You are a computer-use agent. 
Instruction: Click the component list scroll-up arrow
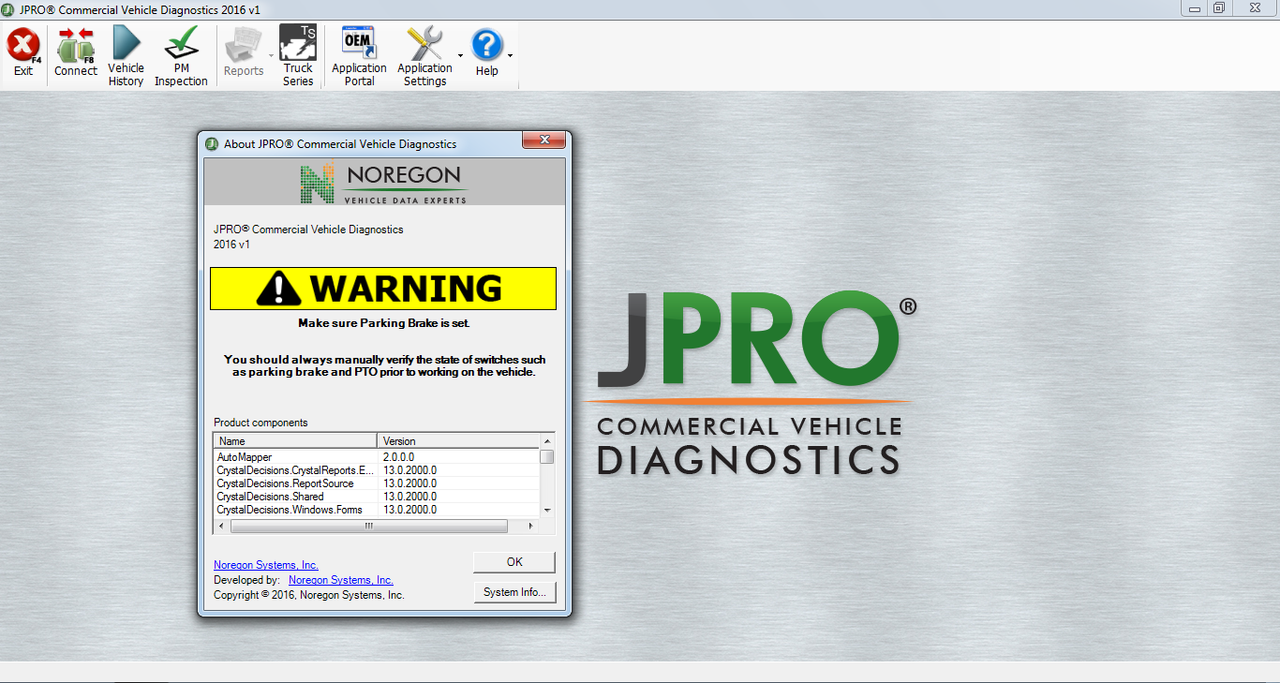(x=547, y=441)
